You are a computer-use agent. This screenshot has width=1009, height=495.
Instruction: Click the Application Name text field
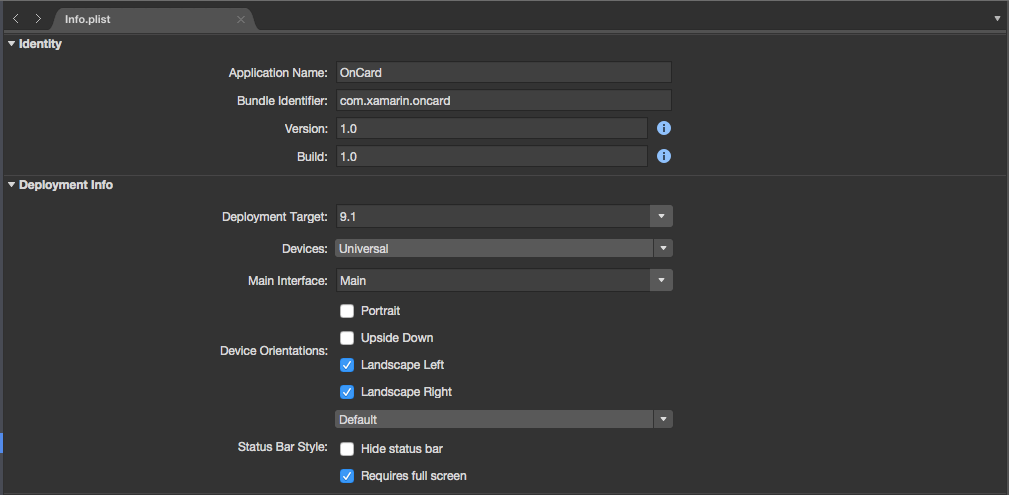point(503,72)
